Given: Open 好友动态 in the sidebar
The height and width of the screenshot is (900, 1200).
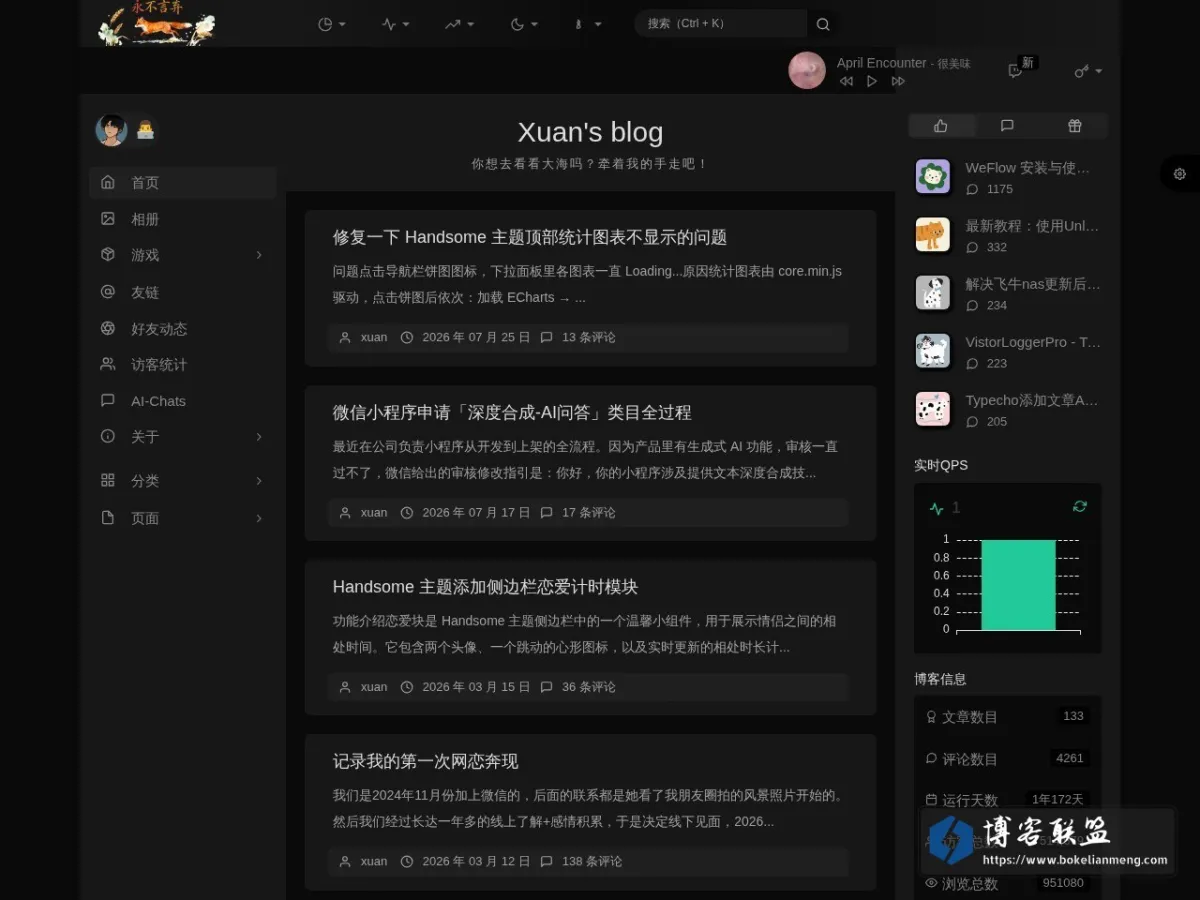Looking at the screenshot, I should [x=183, y=328].
